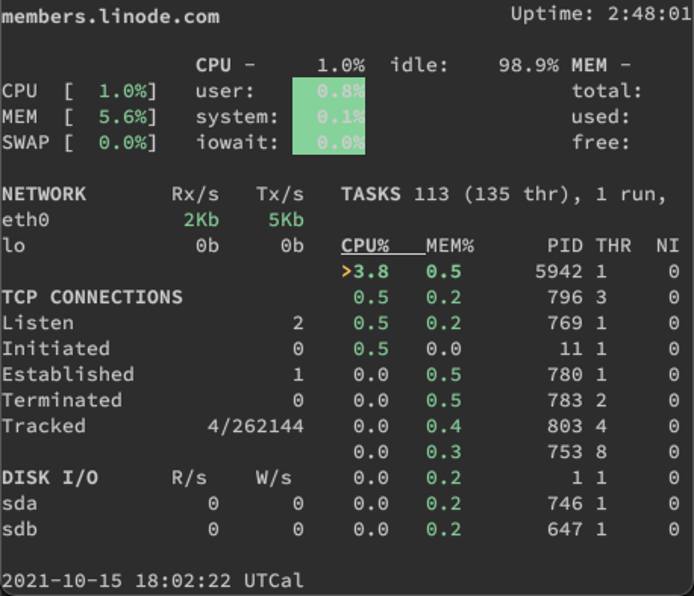The image size is (694, 596).
Task: Click the DISK I/O section header
Action: [50, 477]
